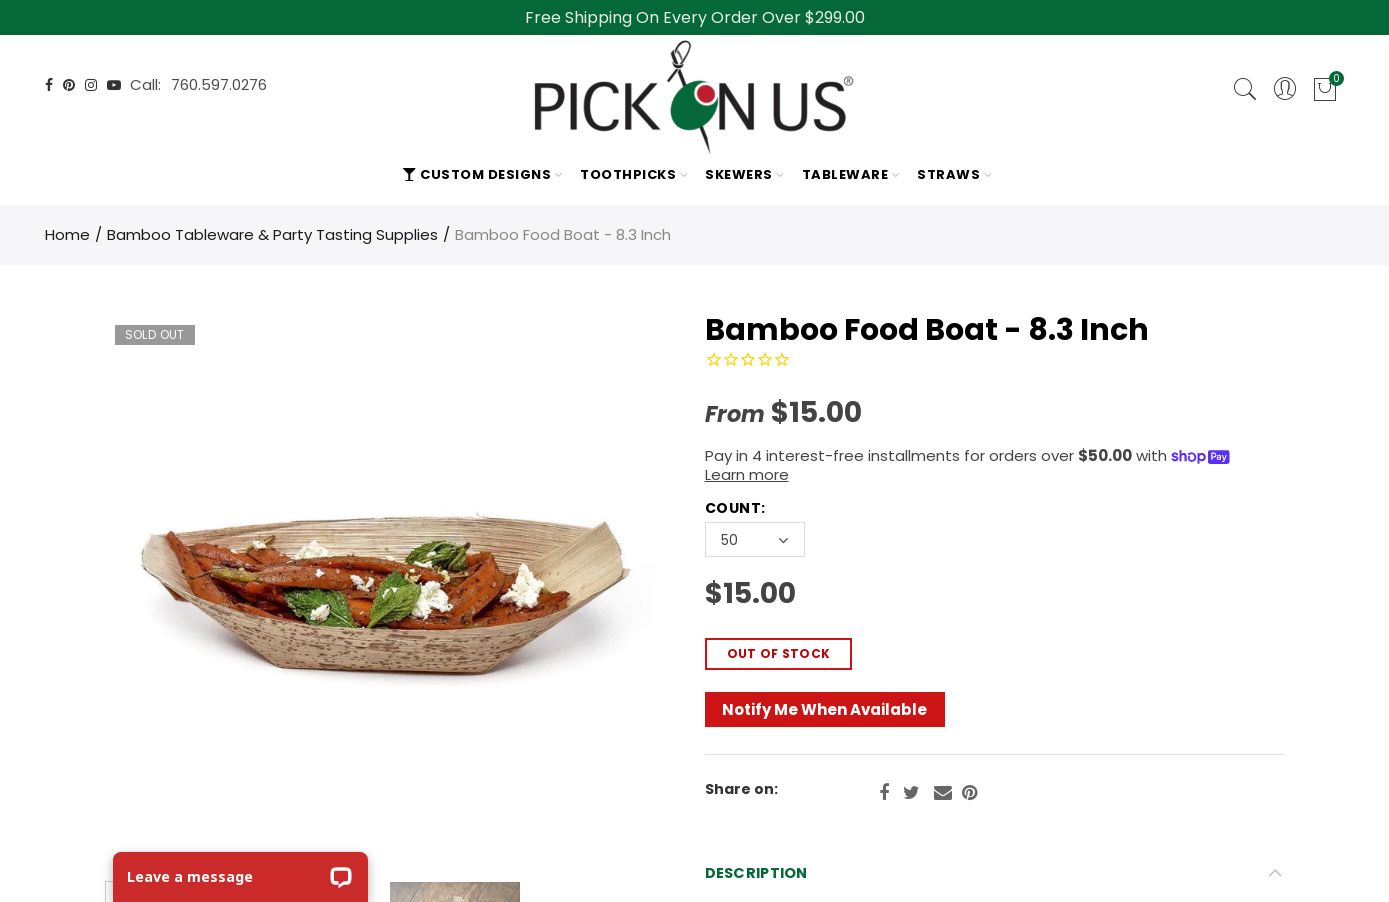Click Notify Me When Available button
Image resolution: width=1389 pixels, height=902 pixels.
pos(824,710)
